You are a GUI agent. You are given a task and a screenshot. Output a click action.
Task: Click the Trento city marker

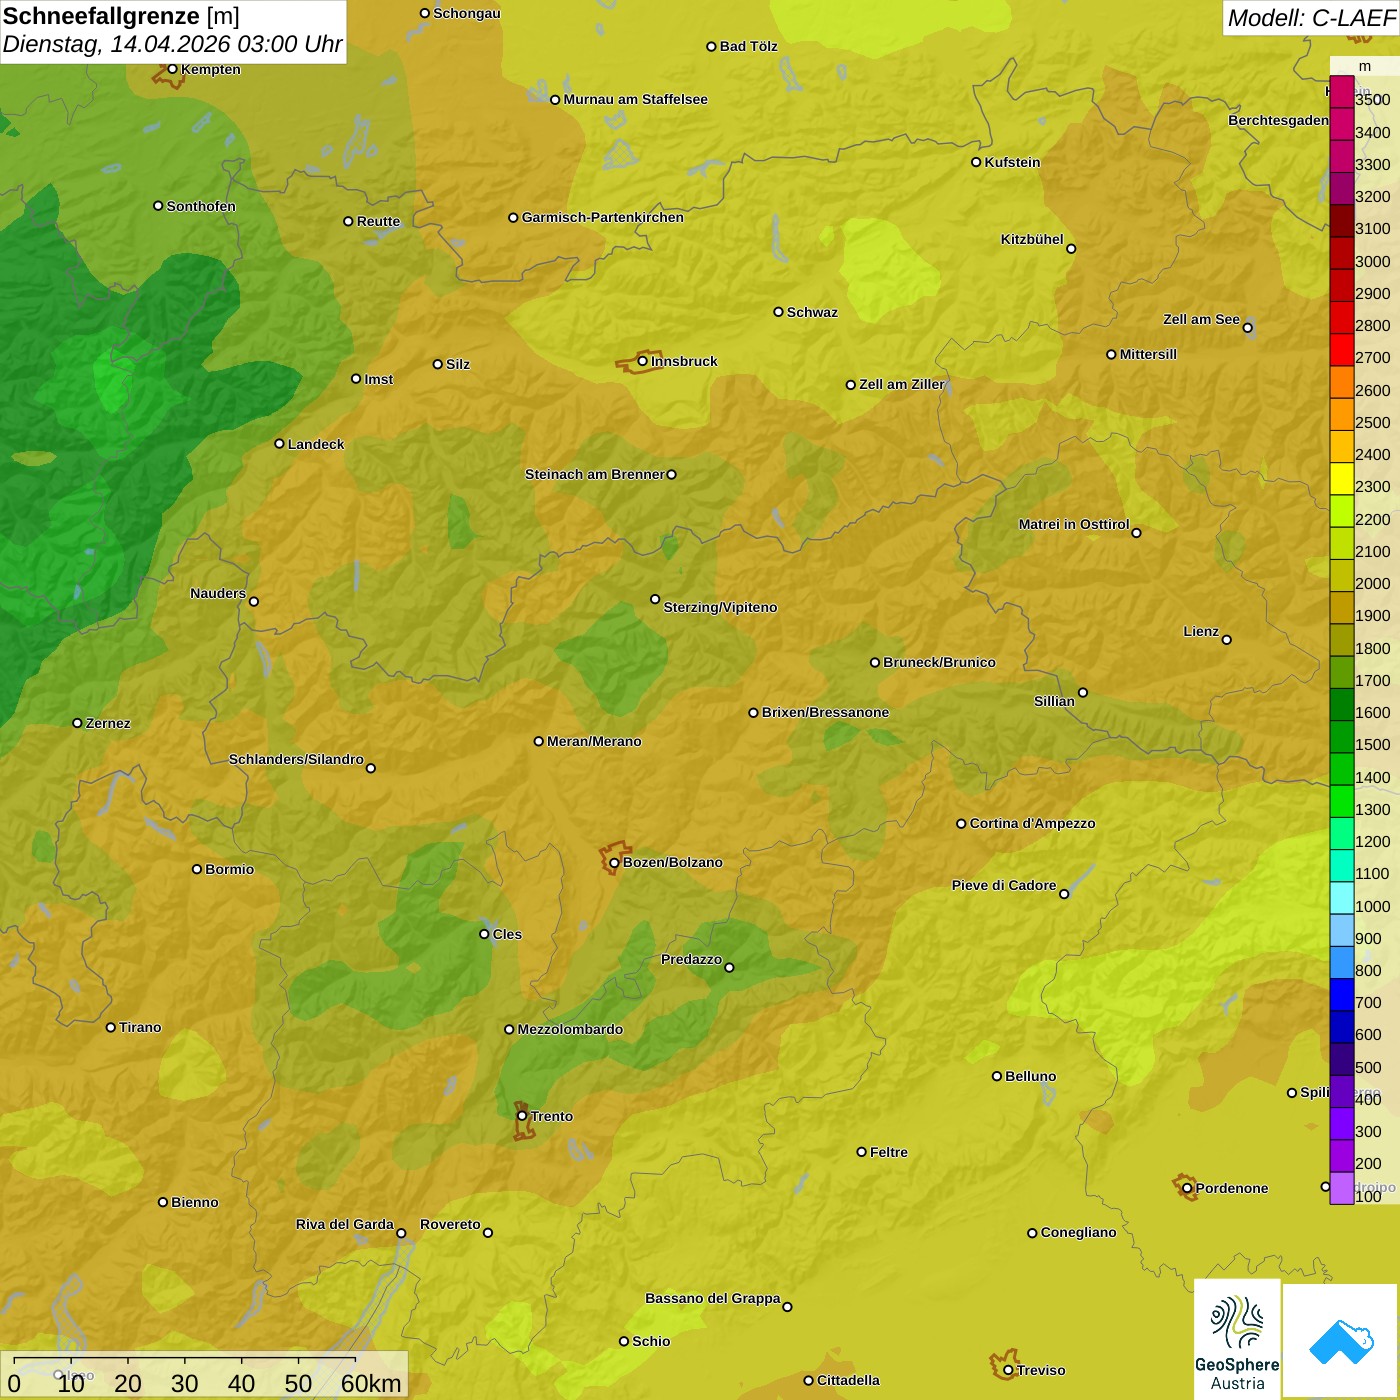522,1116
